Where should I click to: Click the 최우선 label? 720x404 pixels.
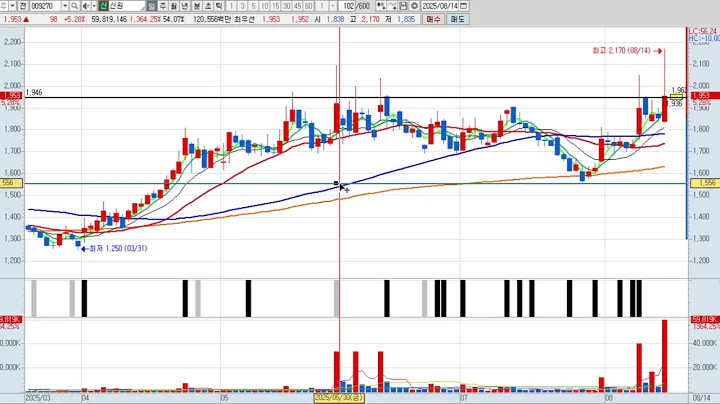[244, 19]
